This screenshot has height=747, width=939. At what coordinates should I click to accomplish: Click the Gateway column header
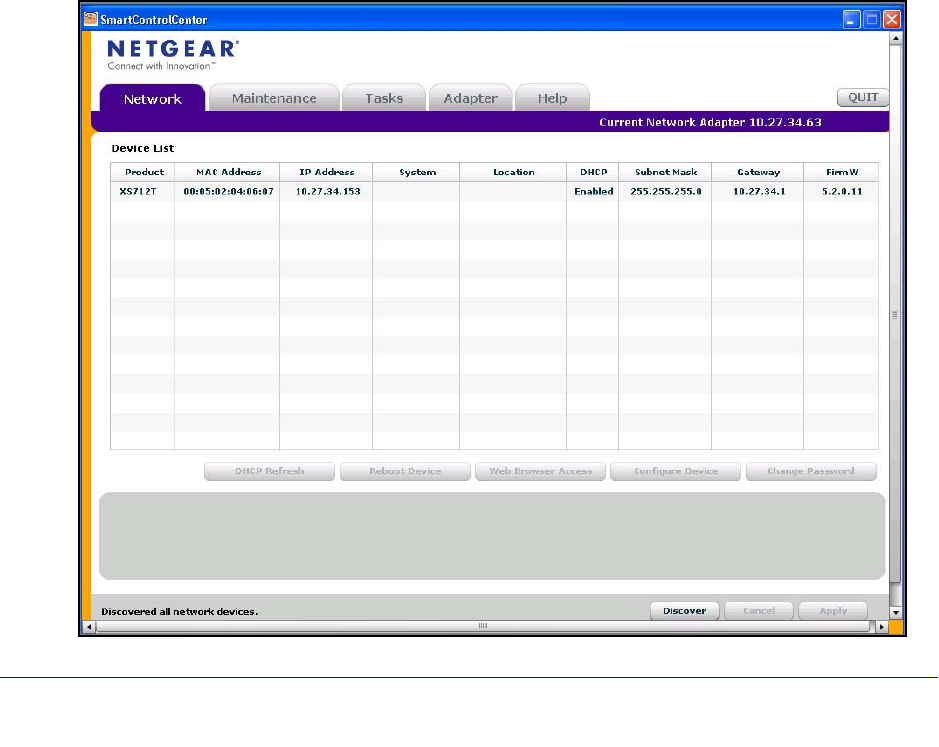pyautogui.click(x=758, y=172)
